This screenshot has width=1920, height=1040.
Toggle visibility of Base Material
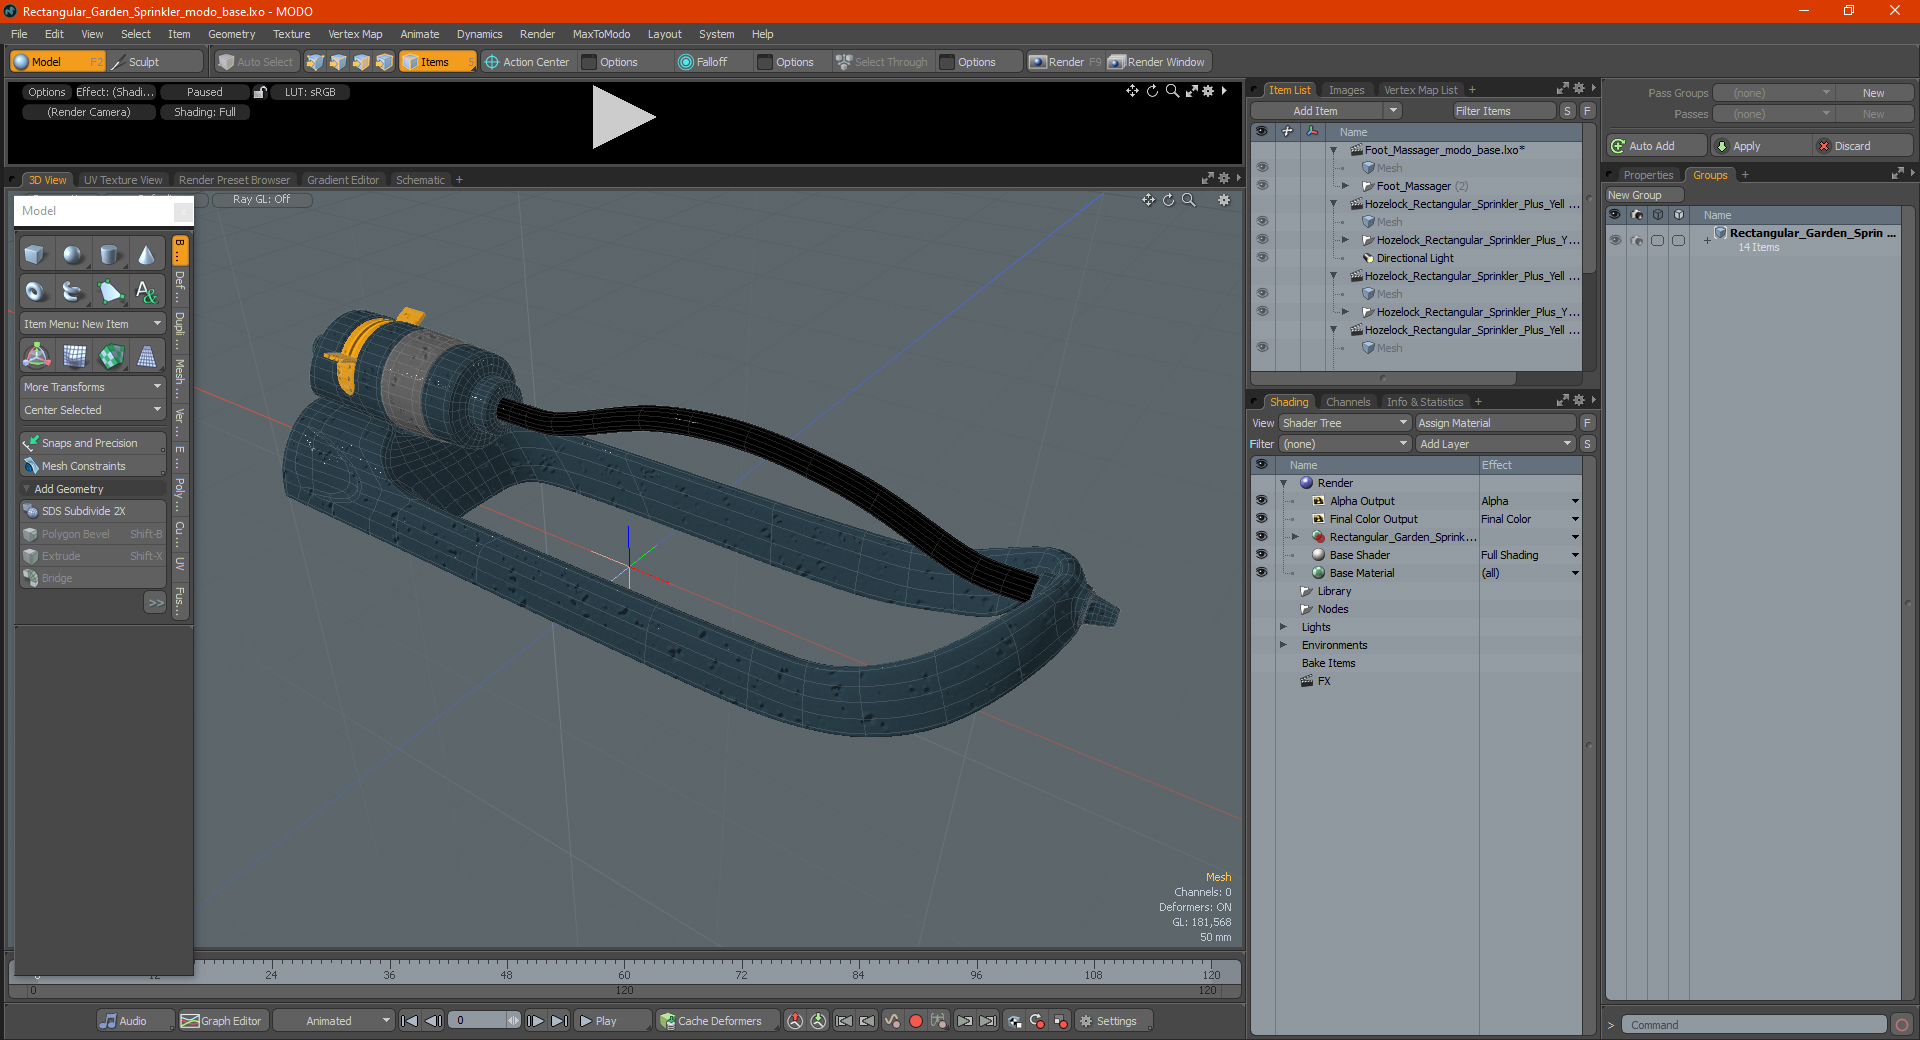click(x=1261, y=573)
